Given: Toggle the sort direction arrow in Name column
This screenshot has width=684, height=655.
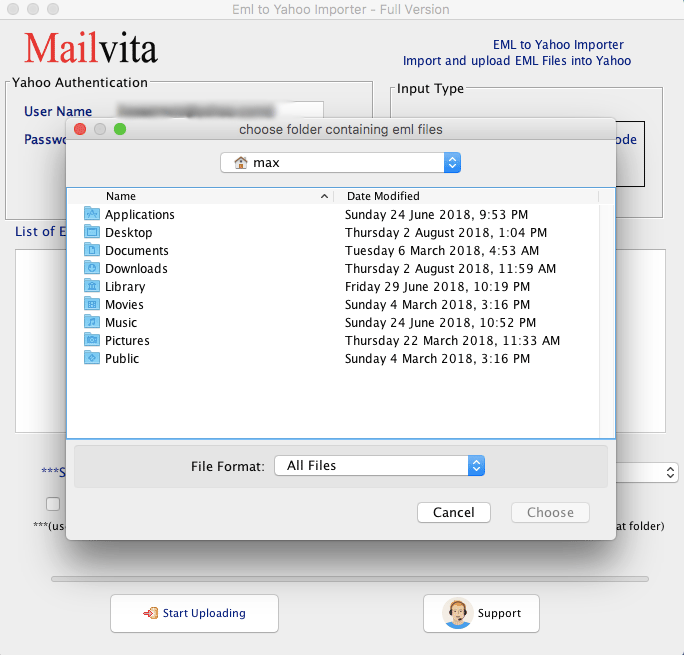Looking at the screenshot, I should (324, 196).
